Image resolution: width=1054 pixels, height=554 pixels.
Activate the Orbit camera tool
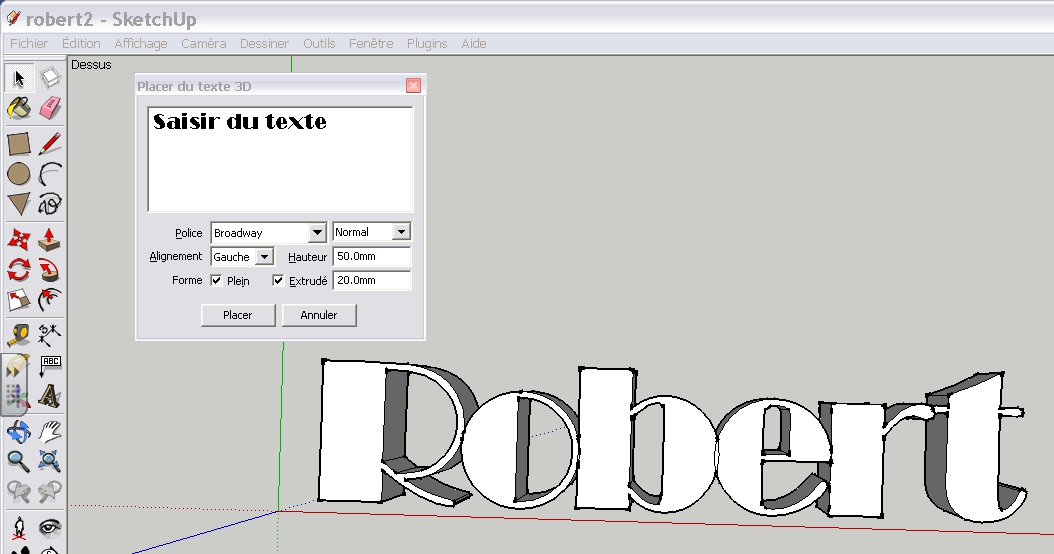[19, 432]
